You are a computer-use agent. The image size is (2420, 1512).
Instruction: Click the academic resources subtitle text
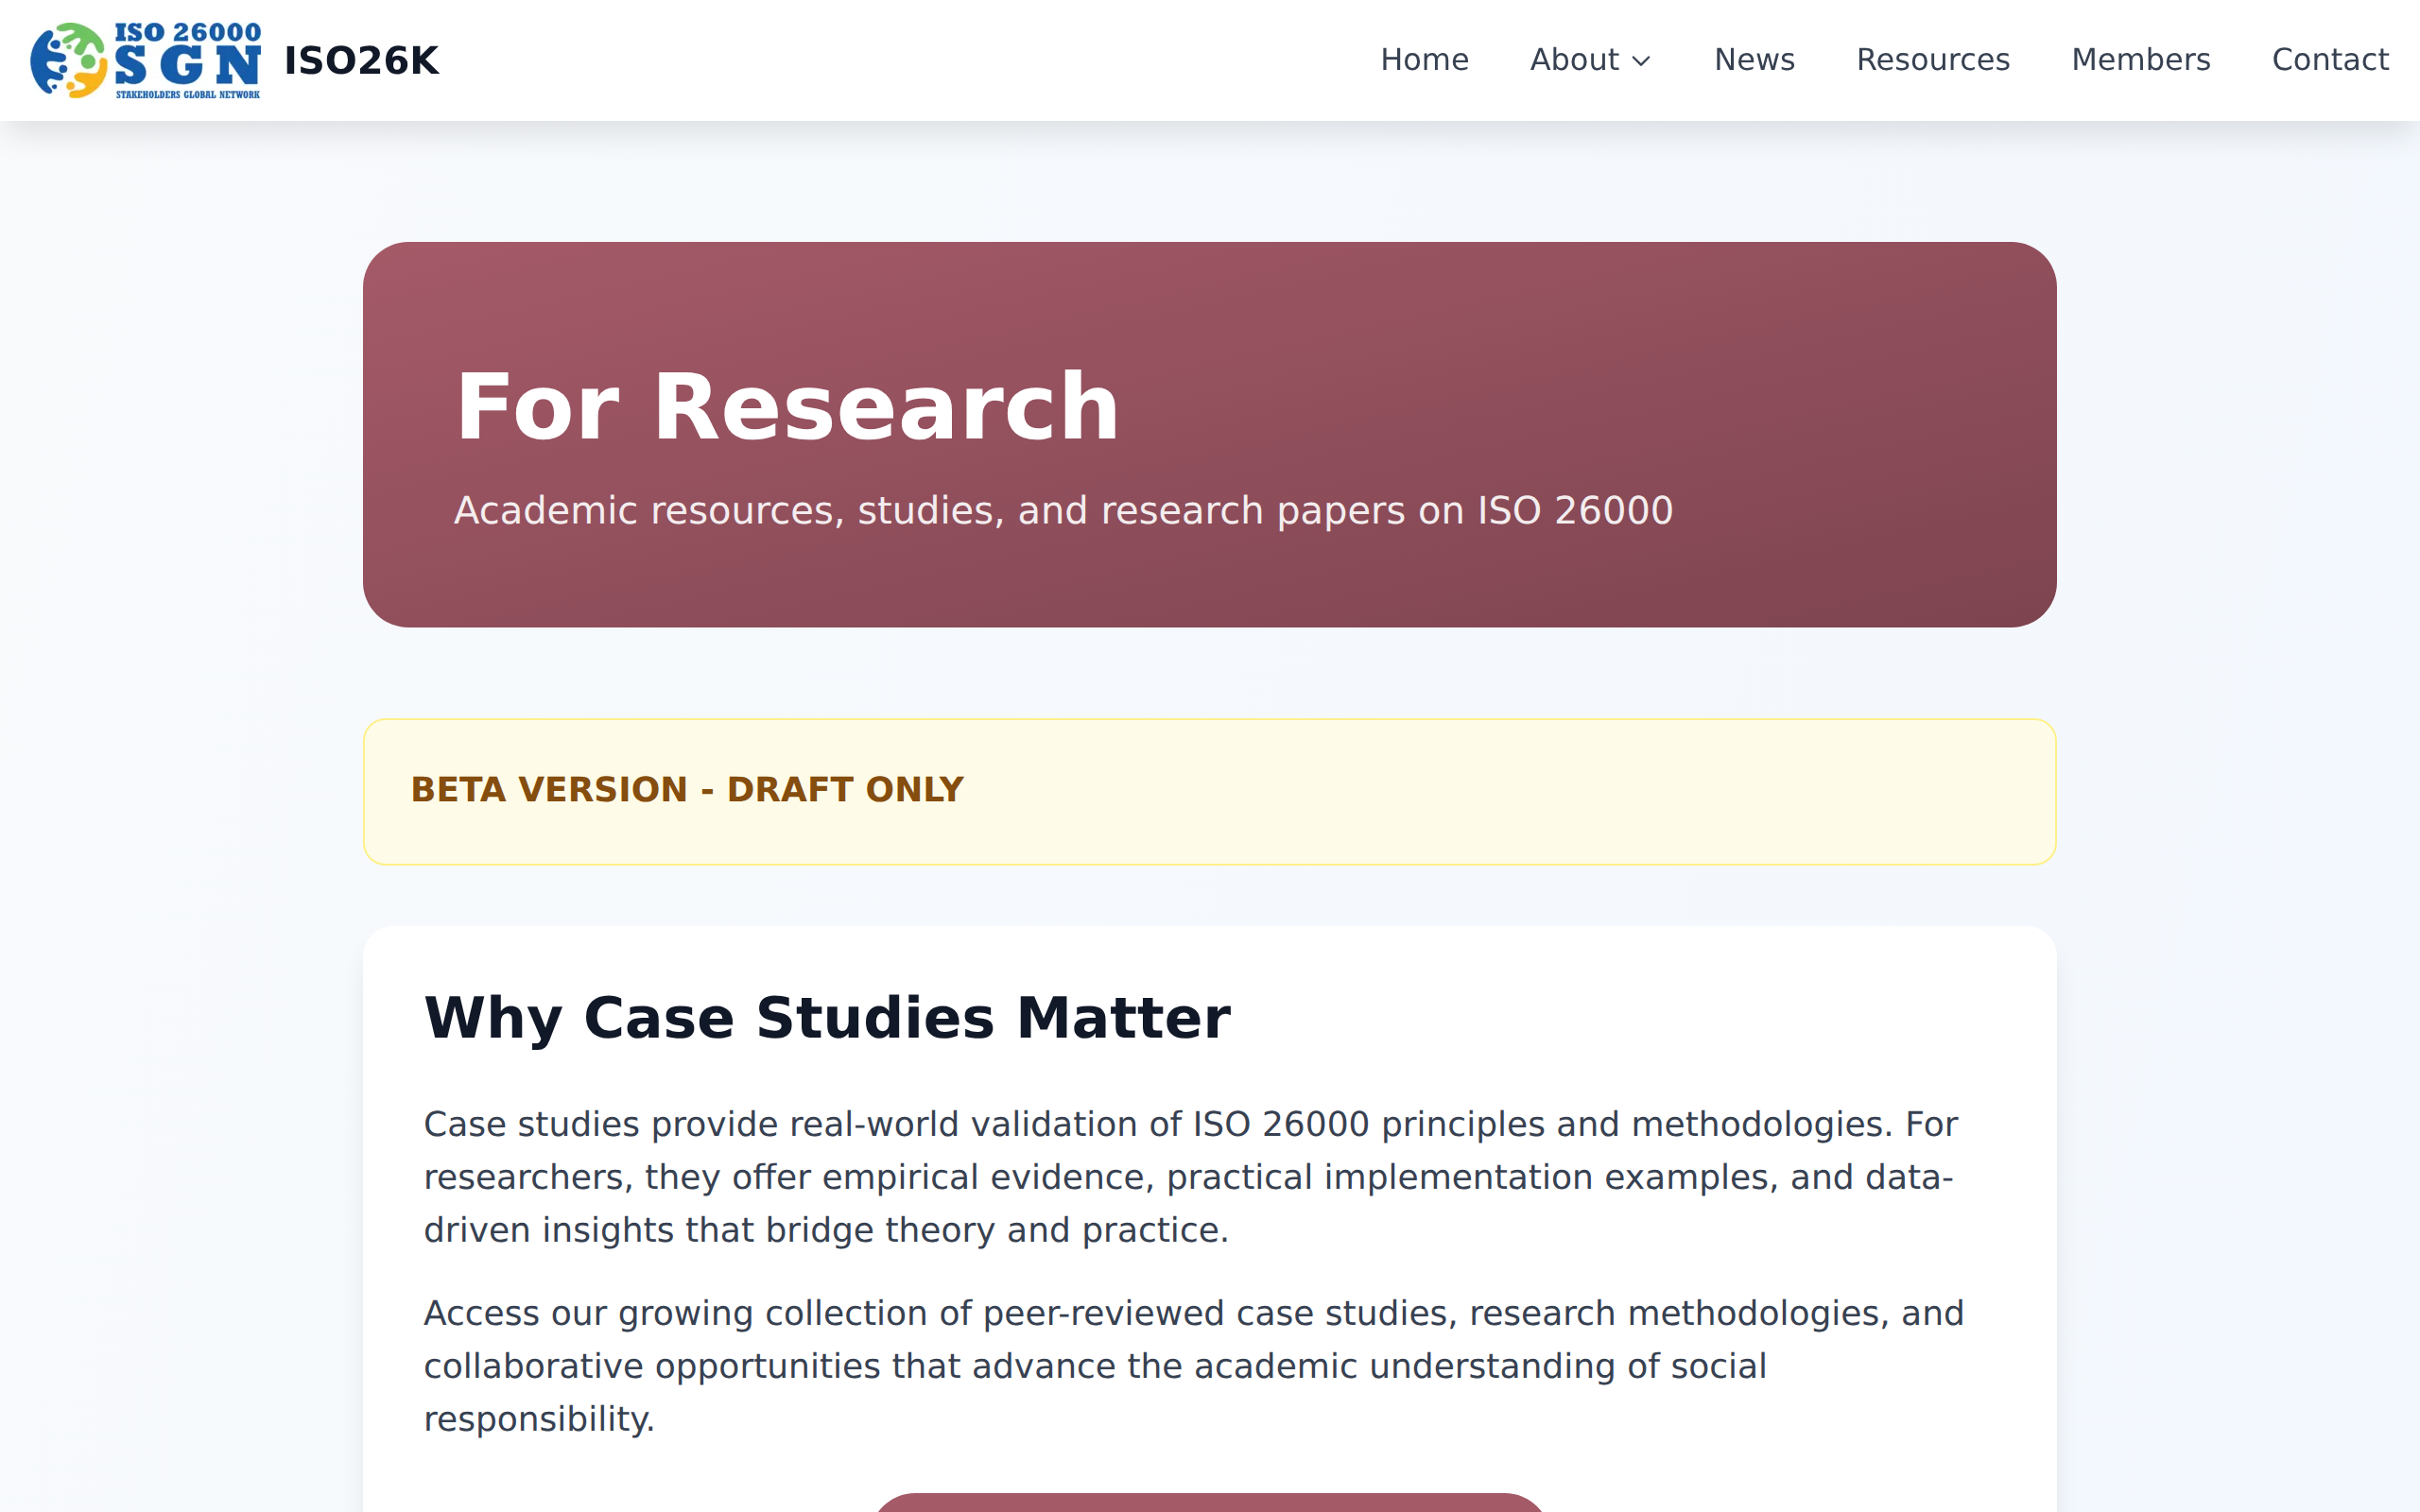(x=1063, y=510)
